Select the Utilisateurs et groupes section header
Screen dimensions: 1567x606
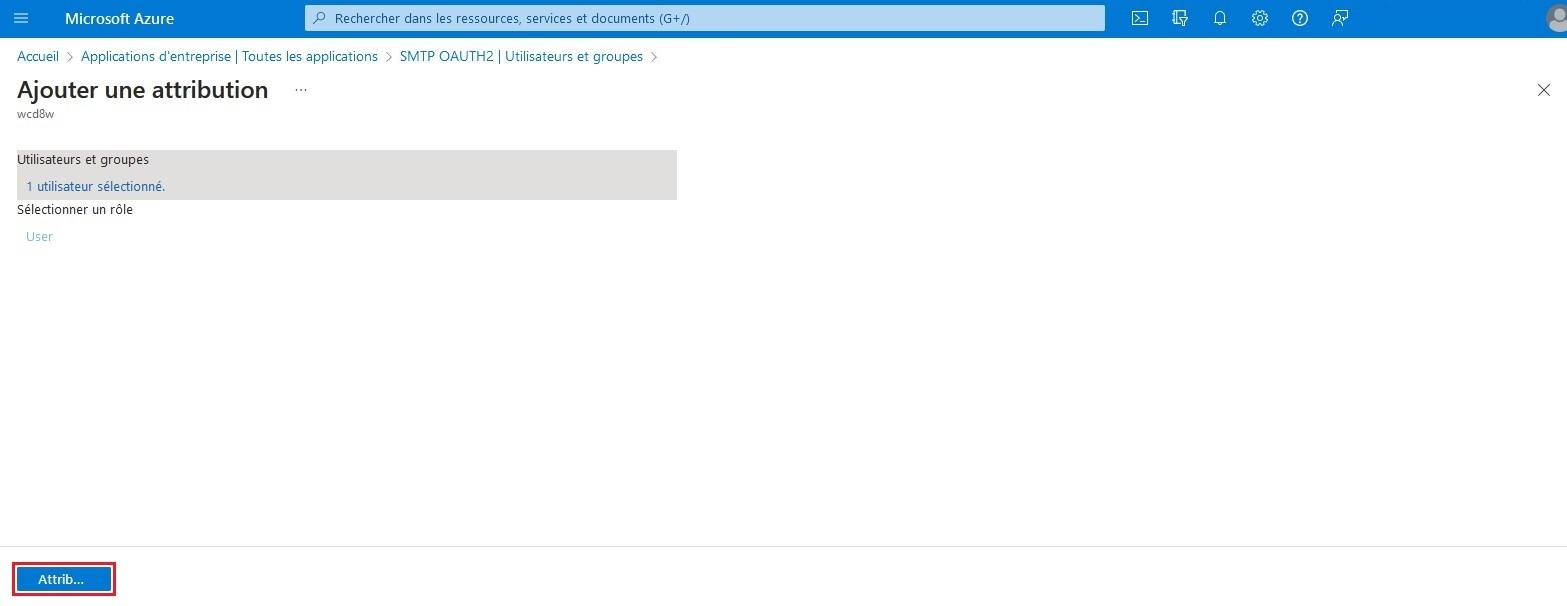[x=83, y=159]
